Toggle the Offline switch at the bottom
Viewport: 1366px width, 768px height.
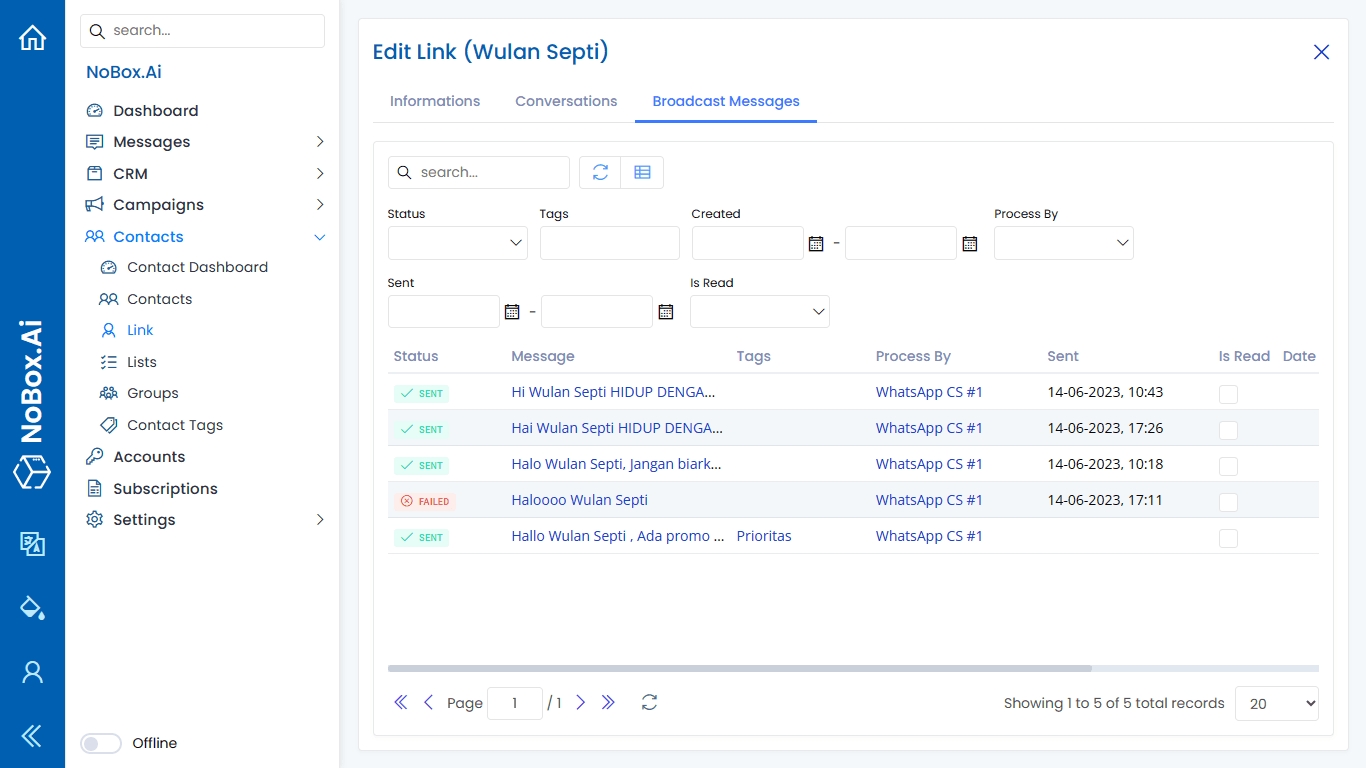(100, 743)
